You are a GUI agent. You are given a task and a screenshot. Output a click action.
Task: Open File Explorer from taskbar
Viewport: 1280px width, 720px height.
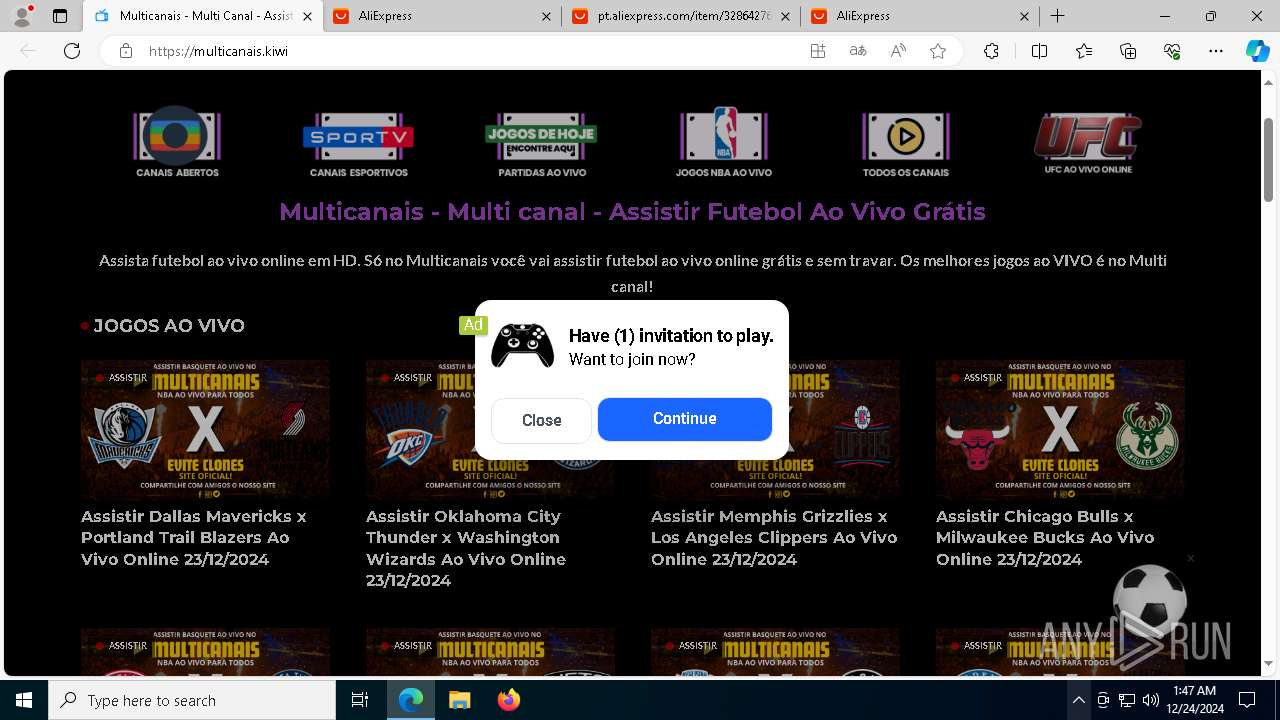tap(459, 700)
